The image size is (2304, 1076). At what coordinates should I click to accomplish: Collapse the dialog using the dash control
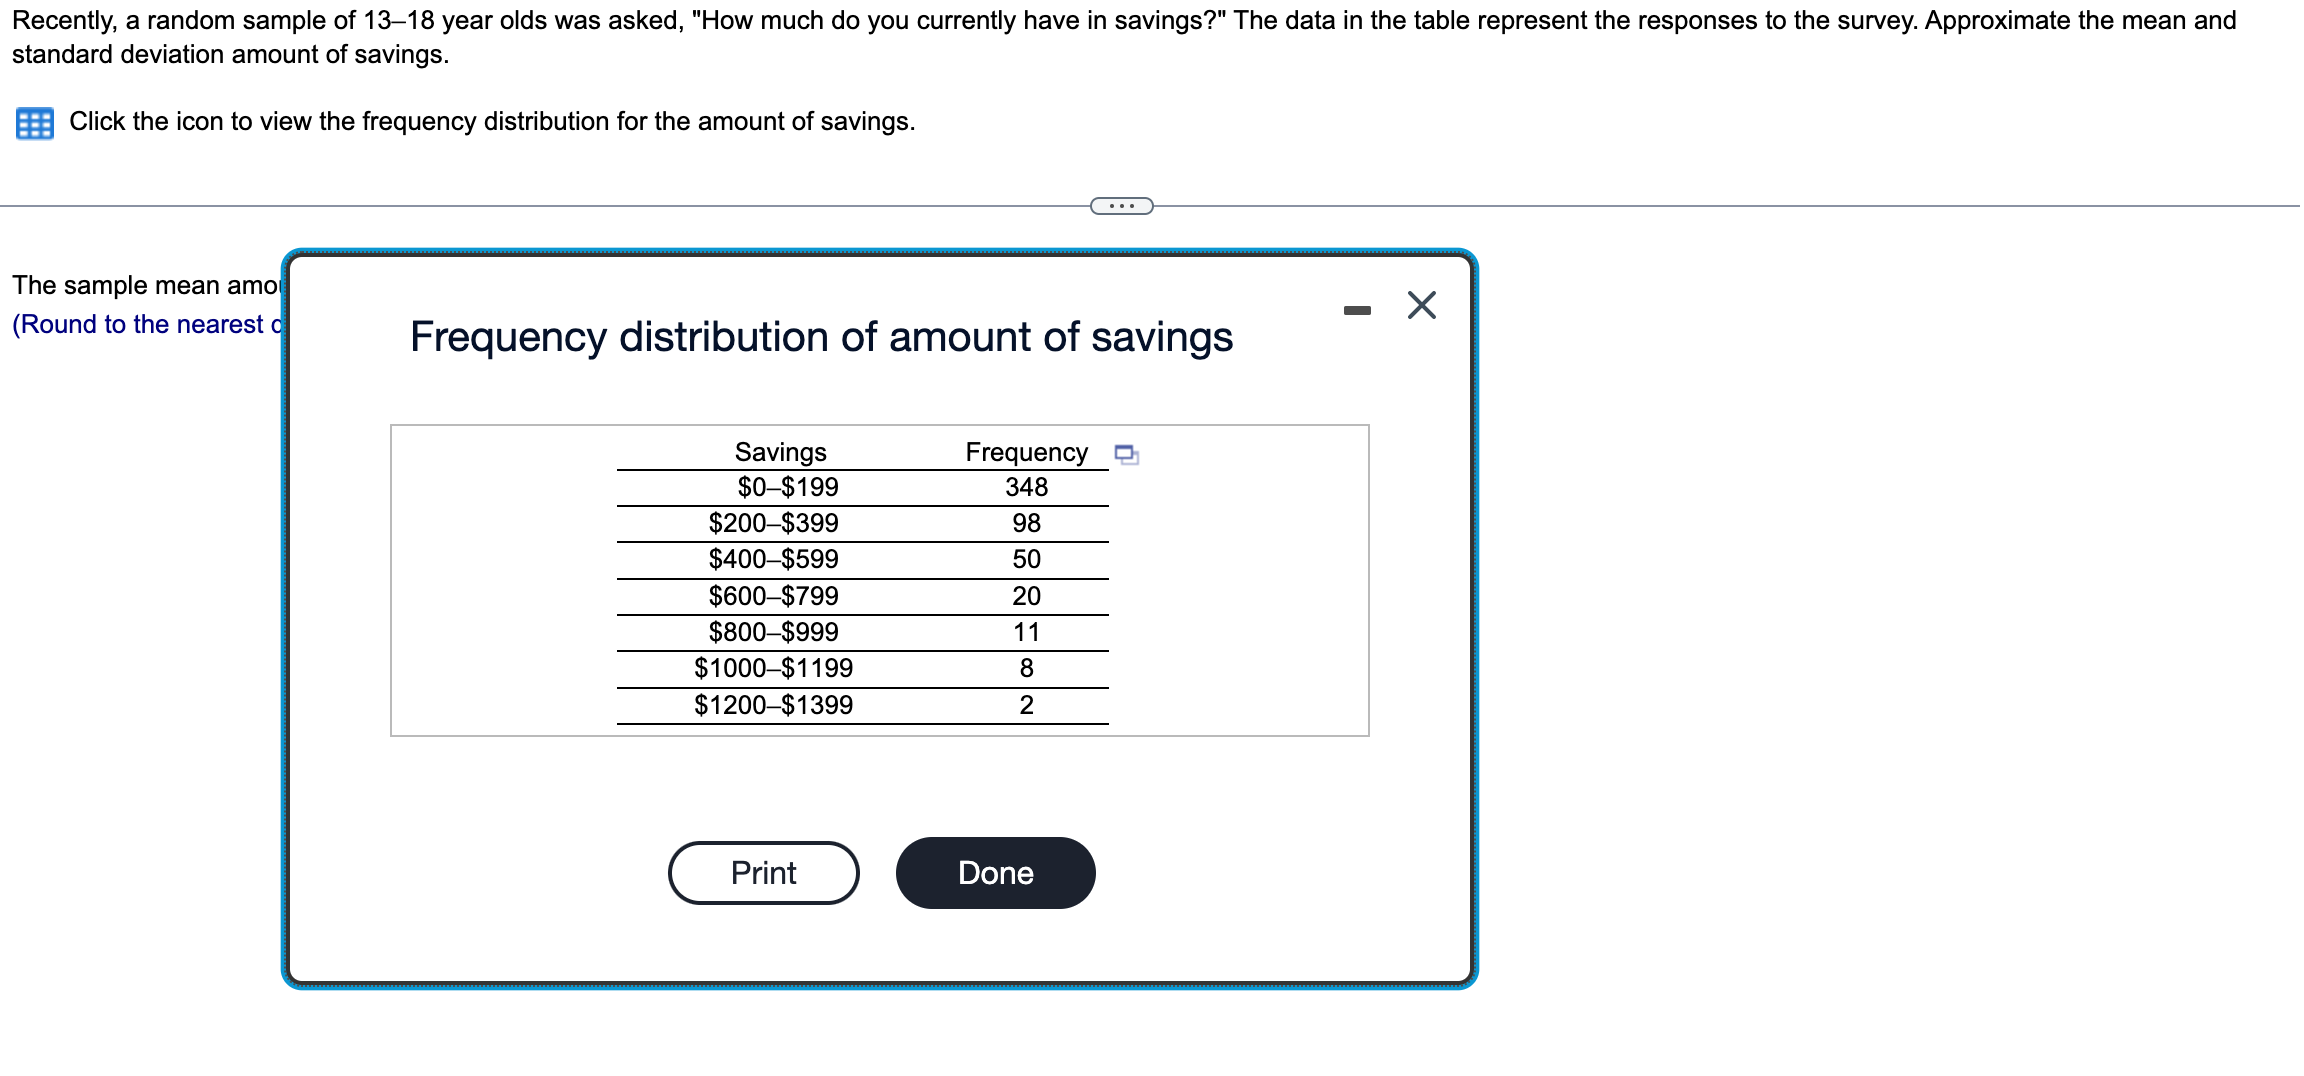(x=1356, y=310)
